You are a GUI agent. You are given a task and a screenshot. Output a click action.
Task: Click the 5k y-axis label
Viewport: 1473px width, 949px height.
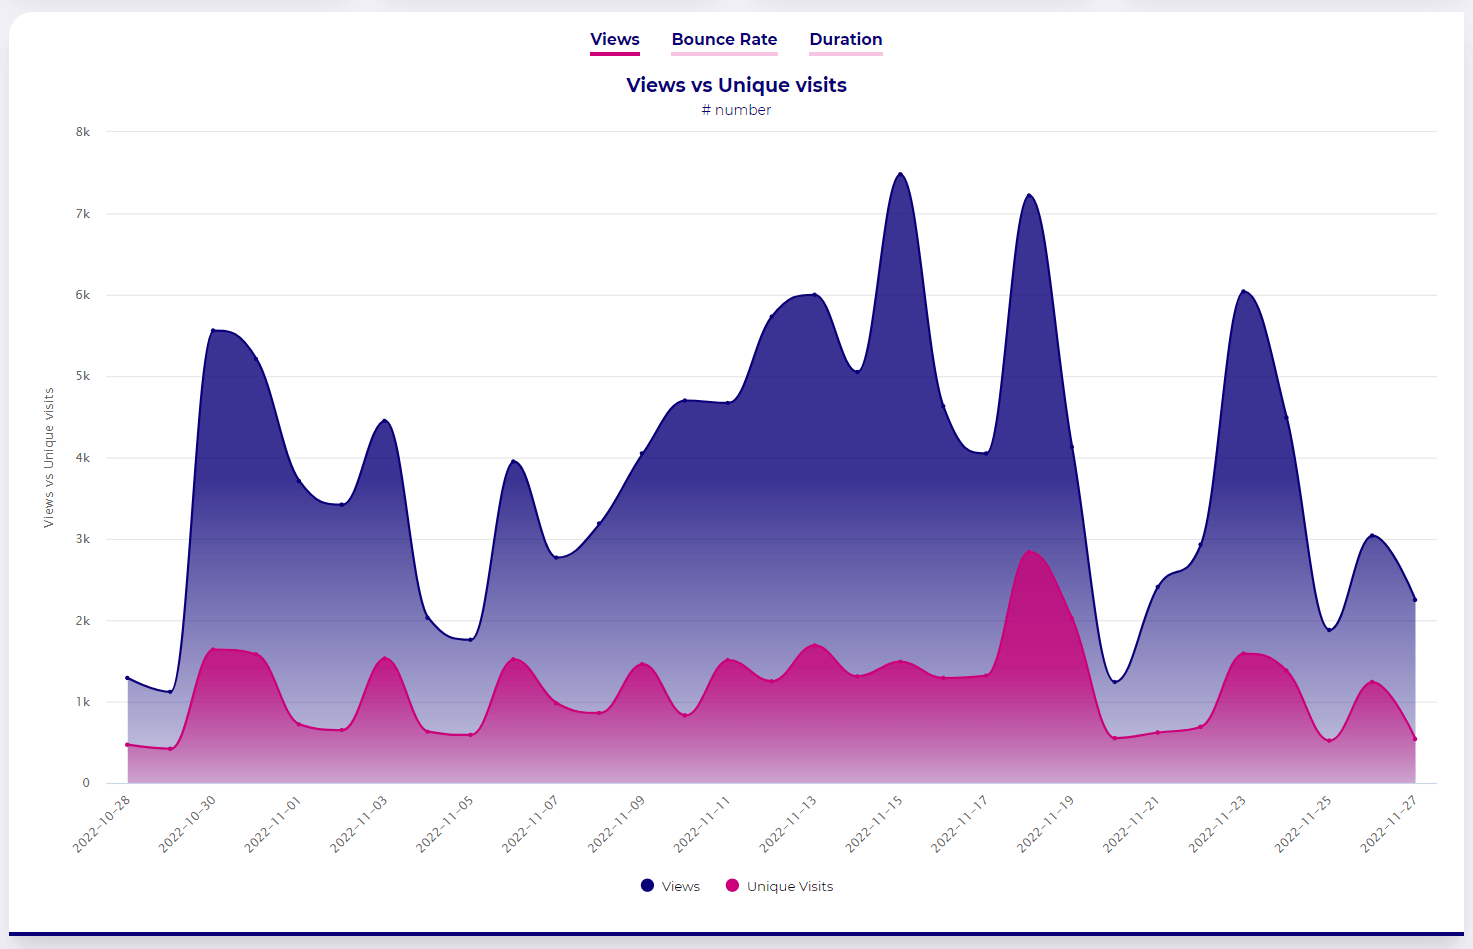[83, 376]
